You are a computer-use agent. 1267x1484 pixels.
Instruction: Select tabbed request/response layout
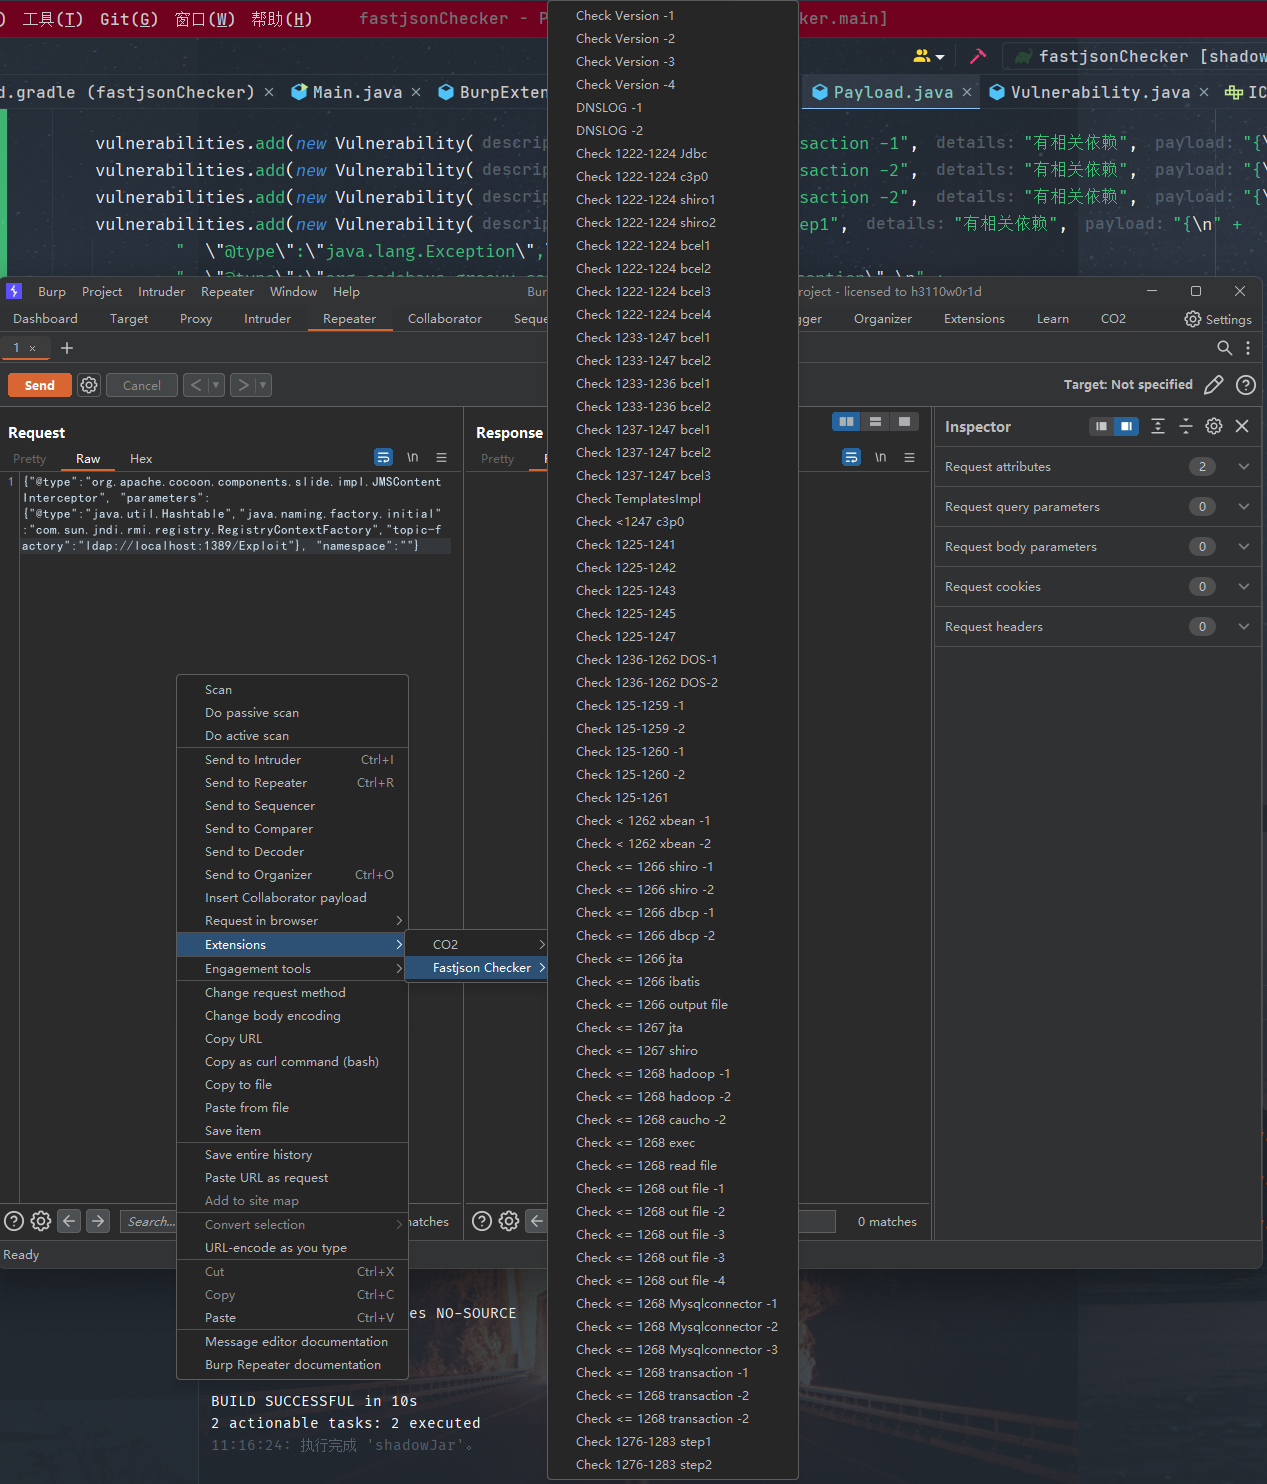(x=904, y=422)
